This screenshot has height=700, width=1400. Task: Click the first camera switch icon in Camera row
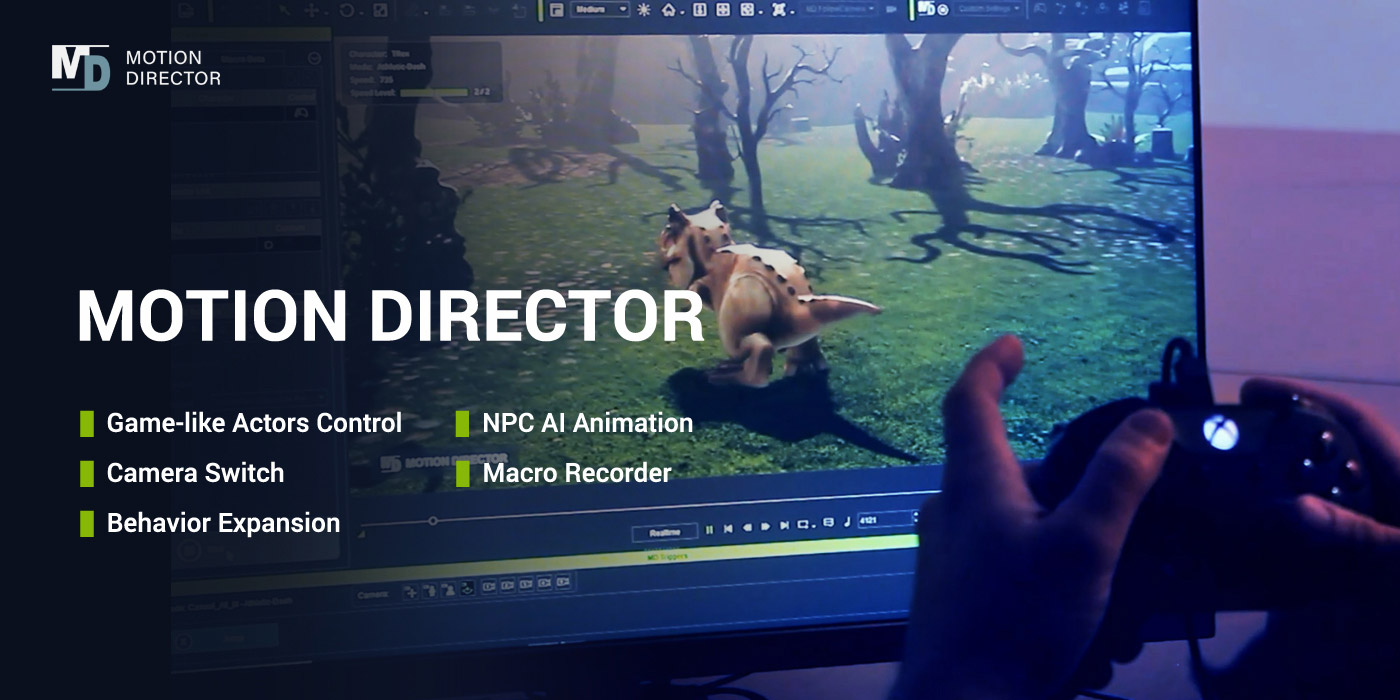point(489,586)
